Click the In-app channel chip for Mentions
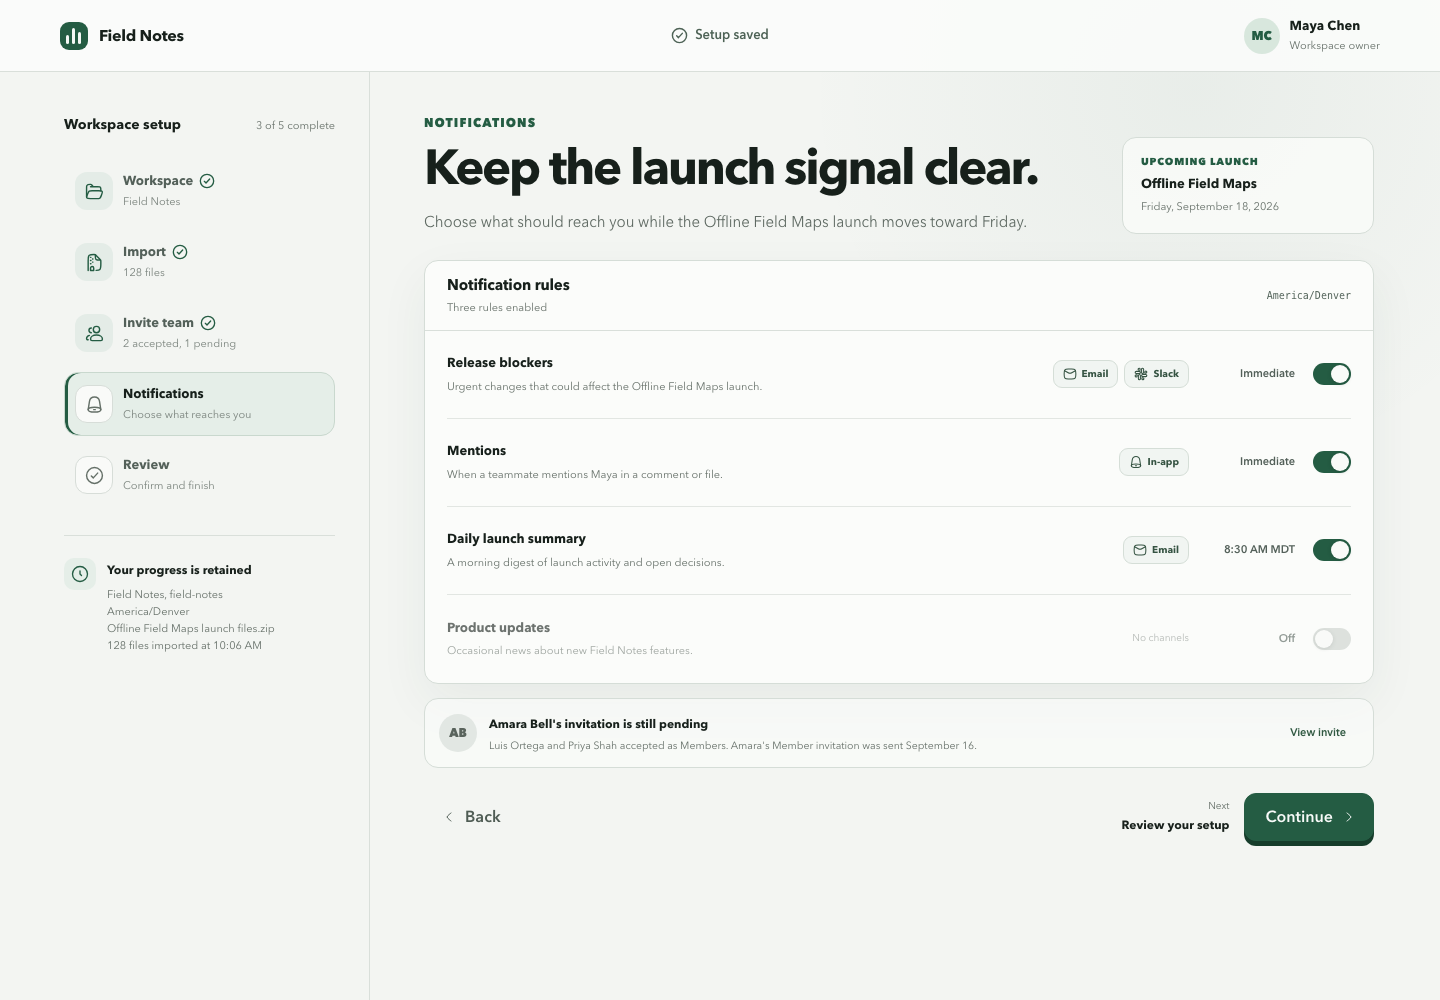This screenshot has width=1440, height=1000. point(1154,462)
